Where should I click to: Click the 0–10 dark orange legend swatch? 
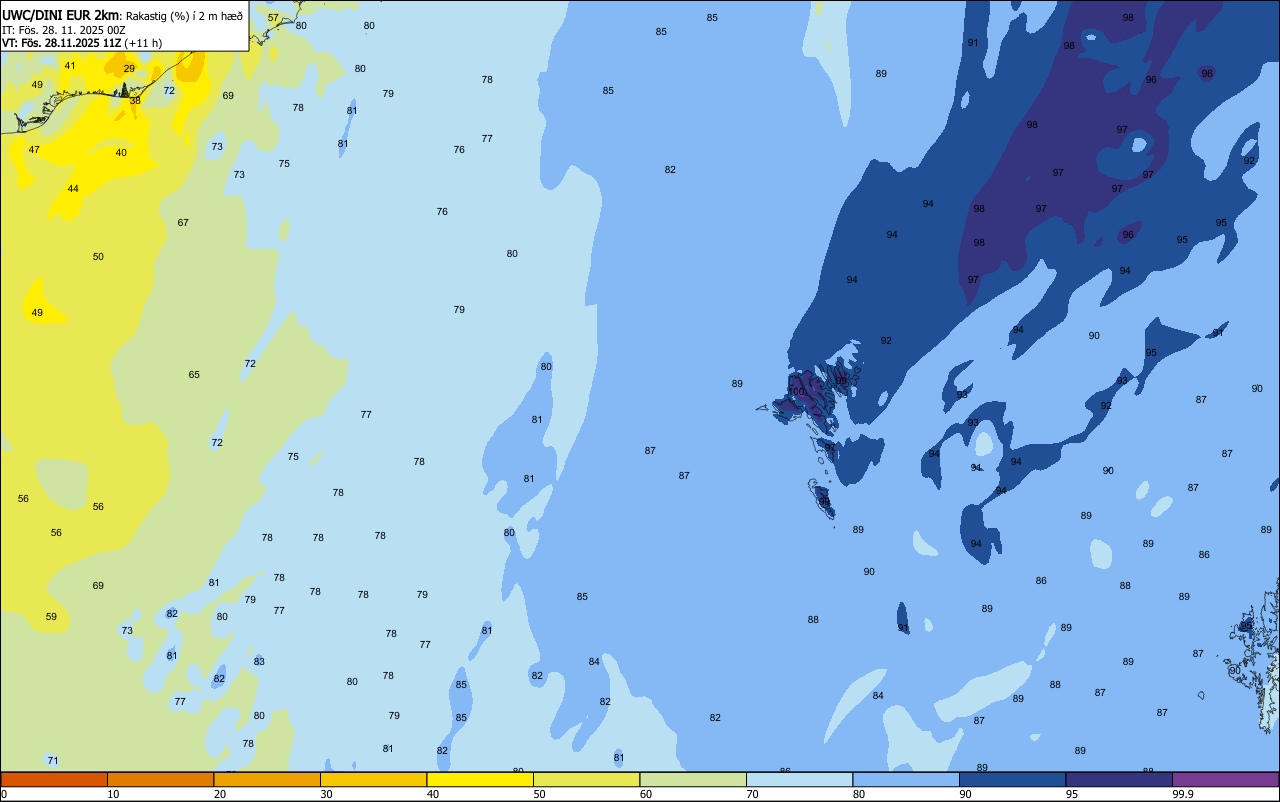[x=54, y=779]
